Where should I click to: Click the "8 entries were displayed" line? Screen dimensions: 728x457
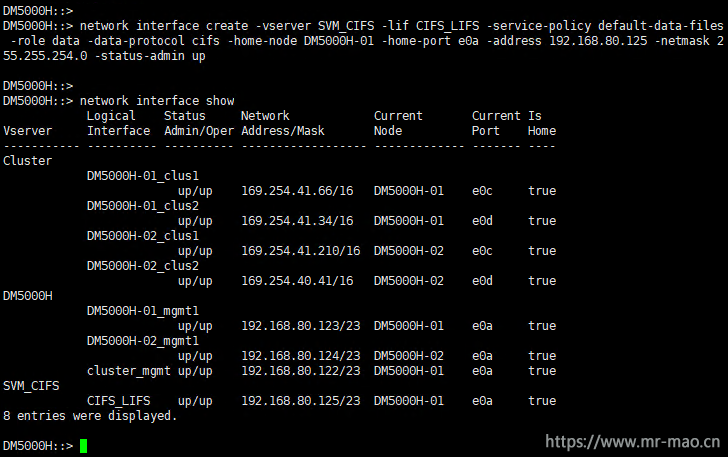90,416
